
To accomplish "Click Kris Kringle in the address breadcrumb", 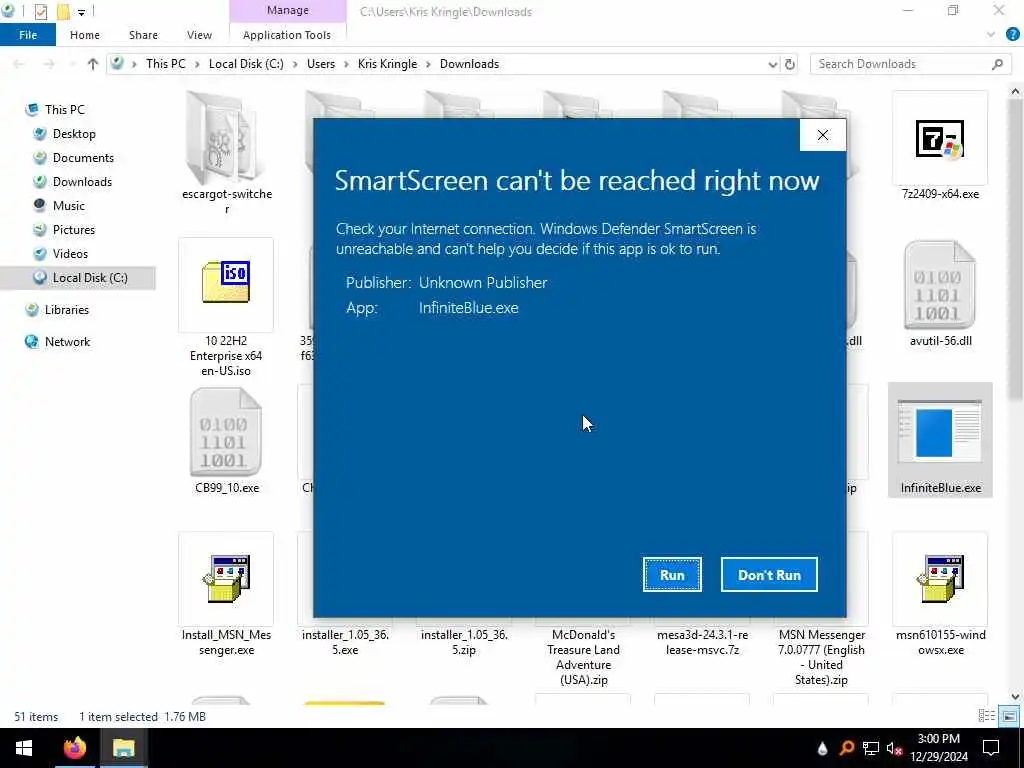I will point(387,64).
